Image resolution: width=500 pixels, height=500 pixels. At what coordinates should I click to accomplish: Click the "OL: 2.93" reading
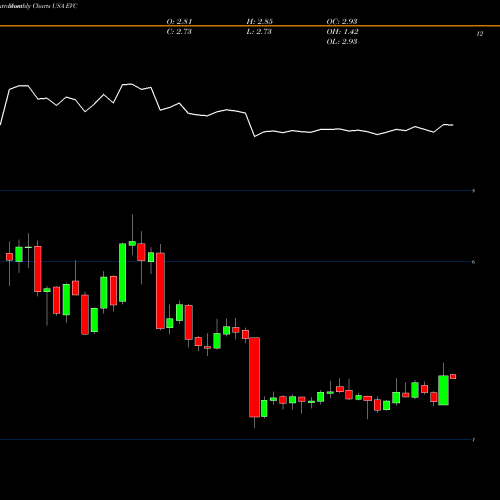pyautogui.click(x=342, y=41)
